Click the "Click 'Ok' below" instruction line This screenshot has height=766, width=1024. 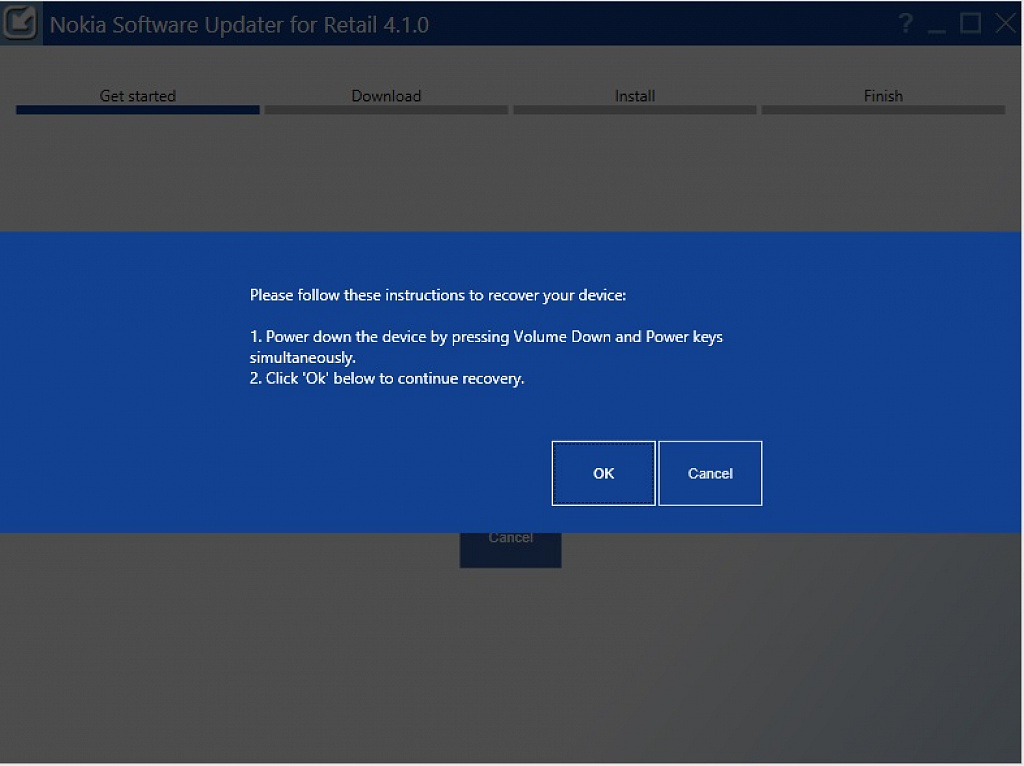pos(387,379)
